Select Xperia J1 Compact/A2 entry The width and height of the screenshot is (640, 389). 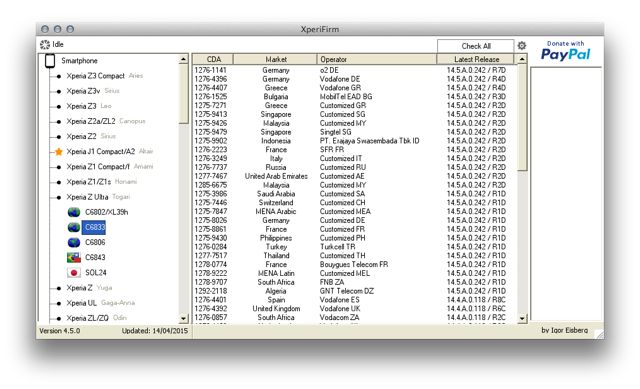[x=100, y=152]
